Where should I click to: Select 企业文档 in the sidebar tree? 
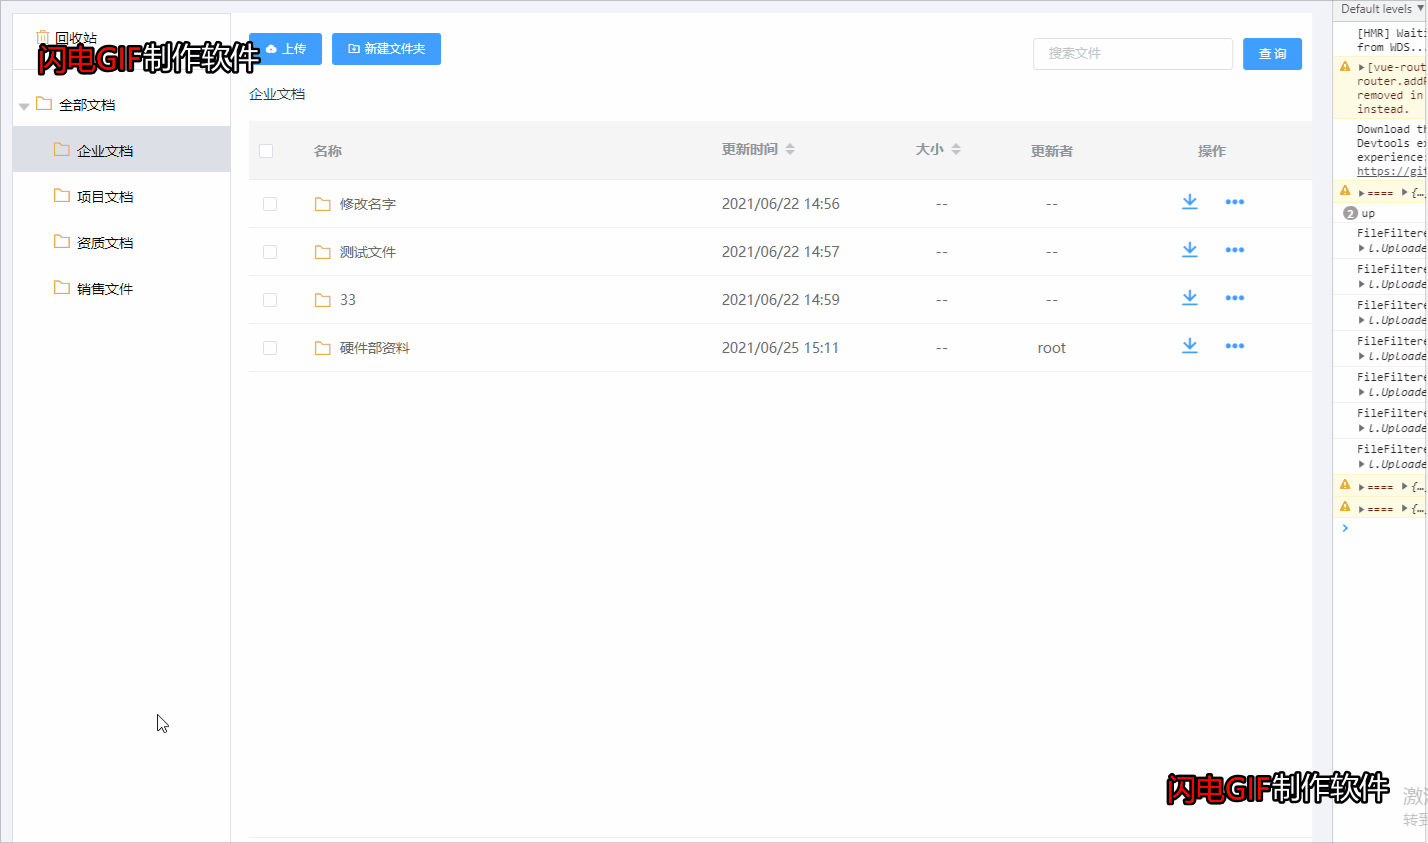[121, 149]
